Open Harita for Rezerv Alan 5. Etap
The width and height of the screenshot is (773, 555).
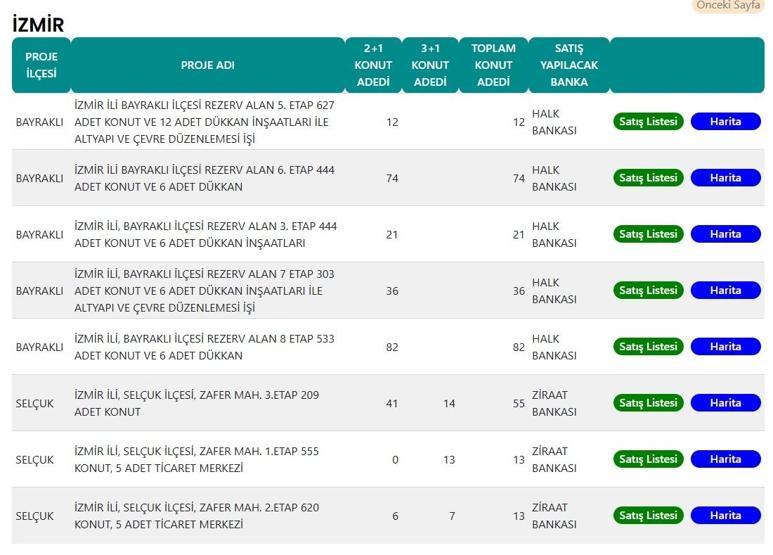726,122
